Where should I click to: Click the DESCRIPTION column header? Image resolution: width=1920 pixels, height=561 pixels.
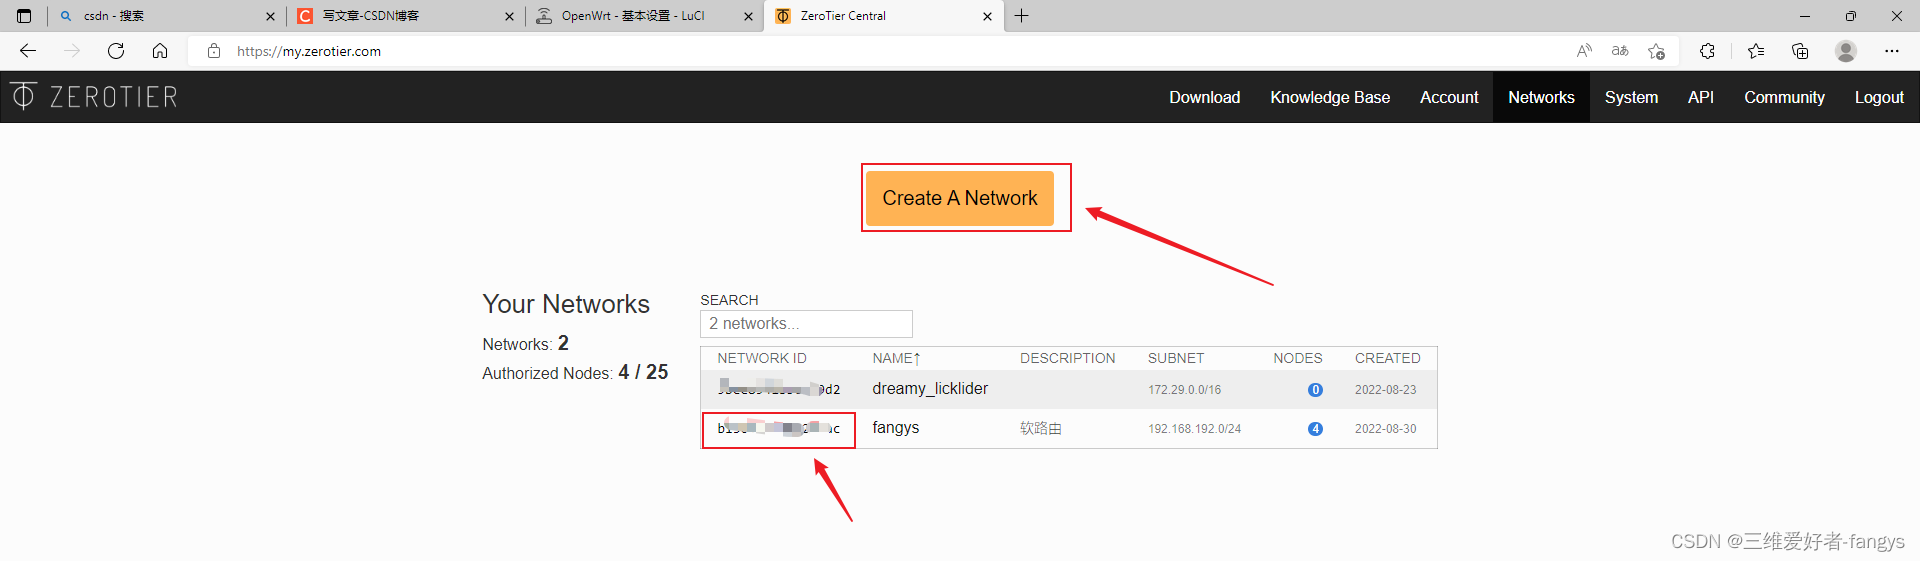(x=1067, y=358)
